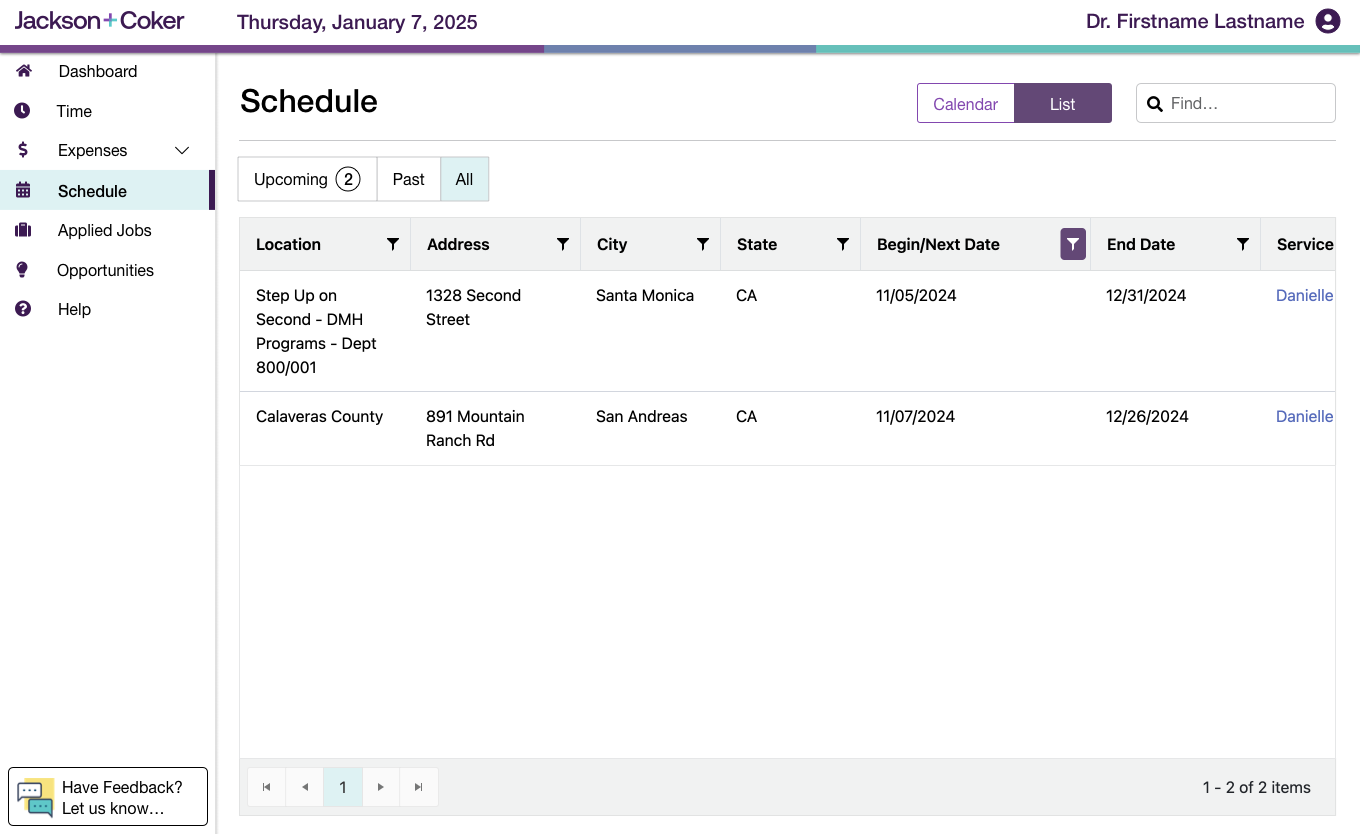The width and height of the screenshot is (1360, 840).
Task: Open the Address column filter icon
Action: (563, 244)
